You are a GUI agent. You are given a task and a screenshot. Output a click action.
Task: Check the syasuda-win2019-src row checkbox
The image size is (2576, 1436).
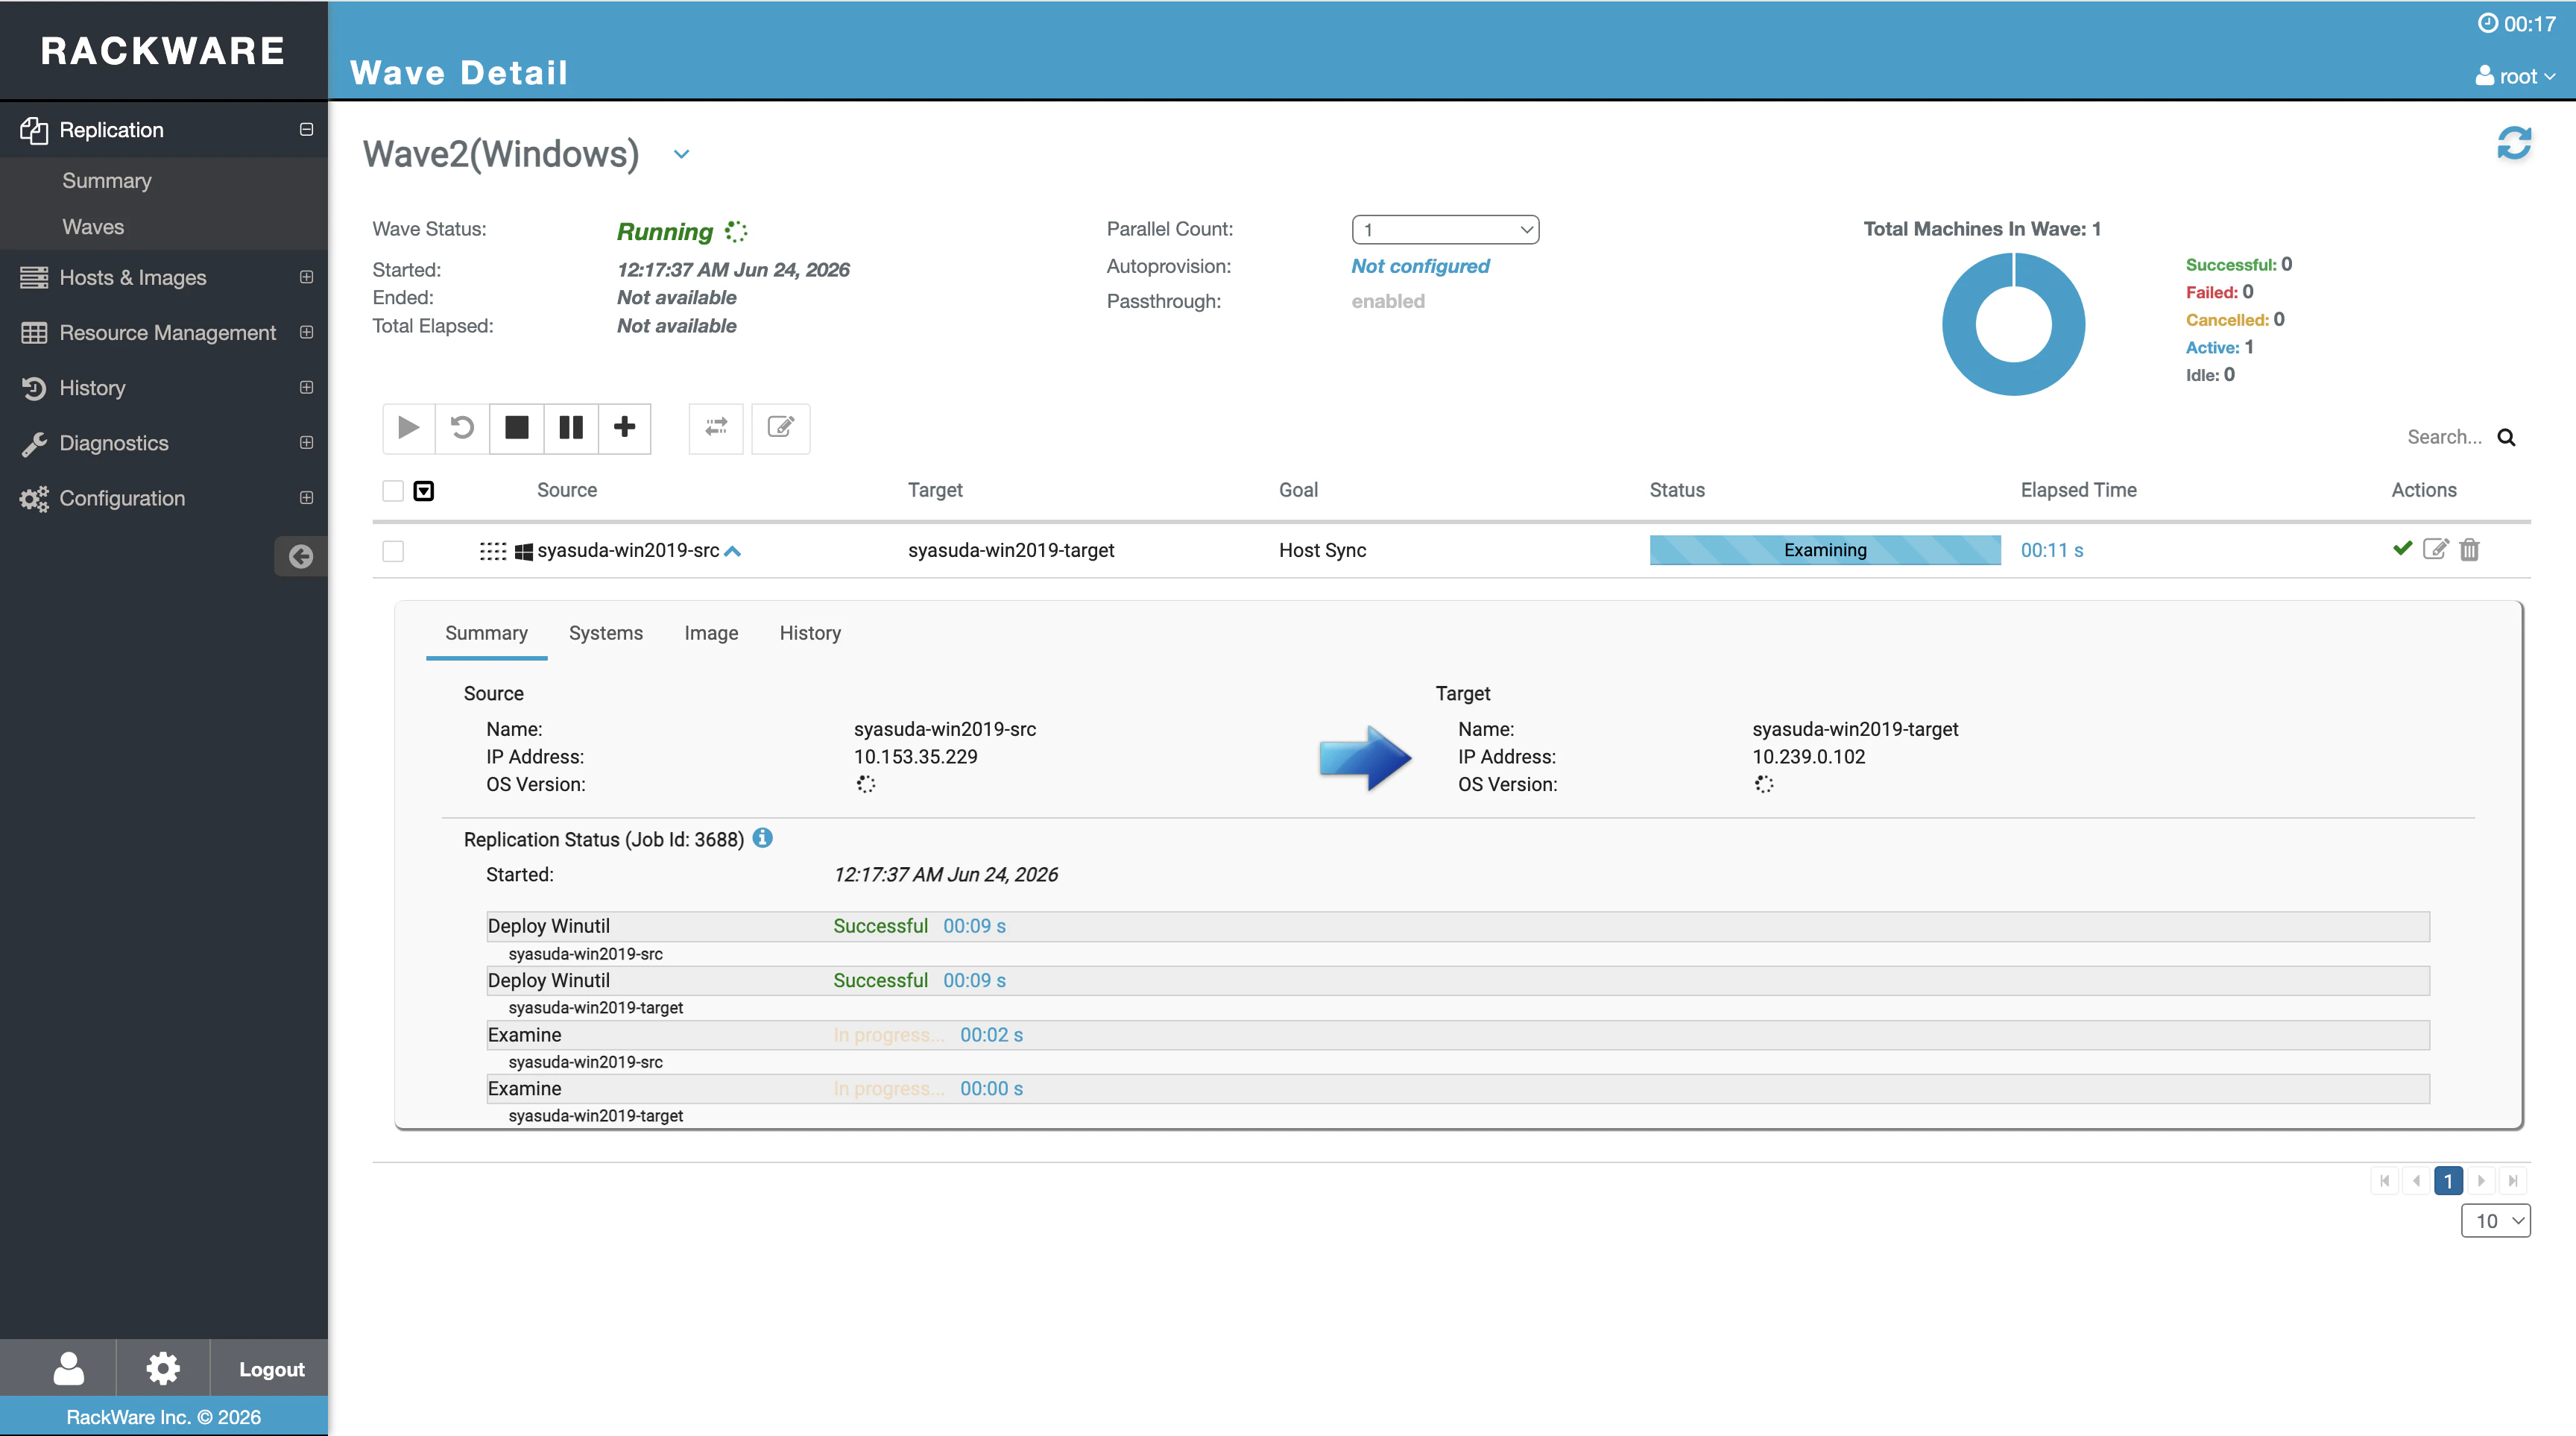coord(393,551)
